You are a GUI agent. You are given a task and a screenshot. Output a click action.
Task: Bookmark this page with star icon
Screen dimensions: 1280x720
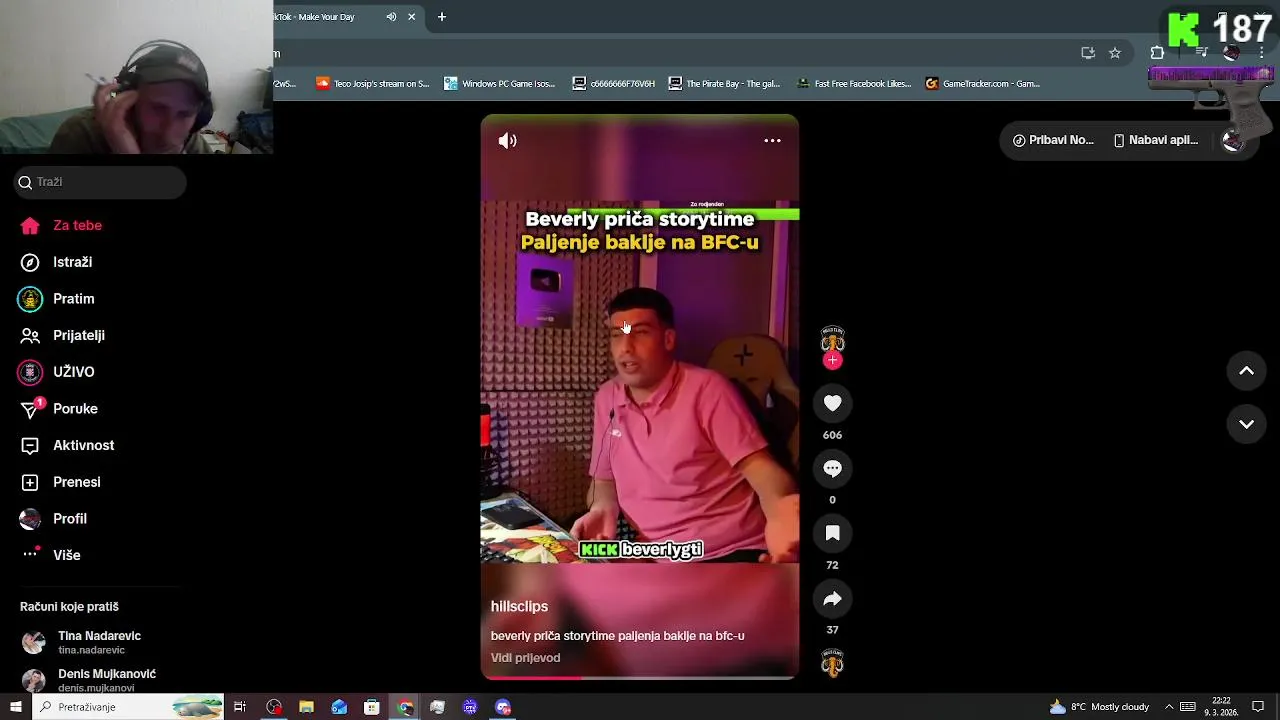click(x=1115, y=53)
